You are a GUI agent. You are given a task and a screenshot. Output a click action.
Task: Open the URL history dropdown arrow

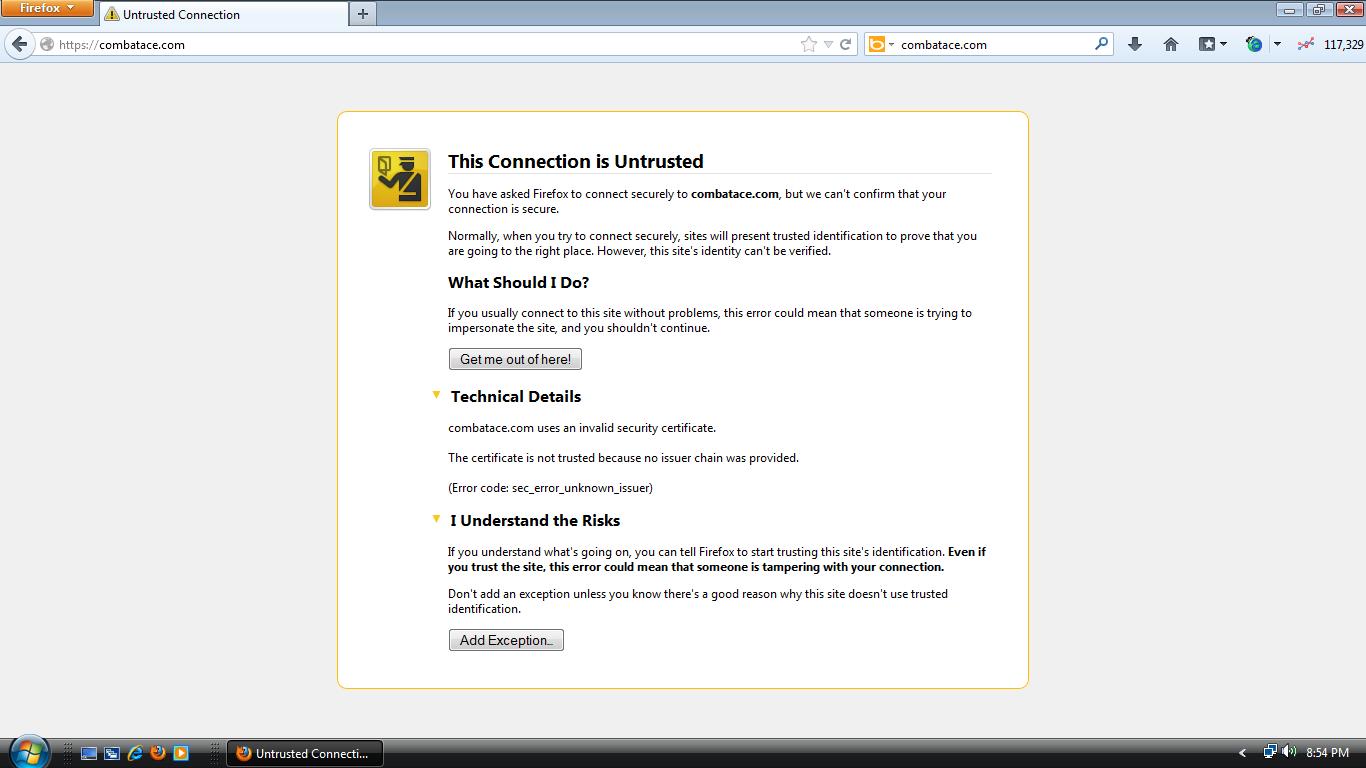(828, 44)
